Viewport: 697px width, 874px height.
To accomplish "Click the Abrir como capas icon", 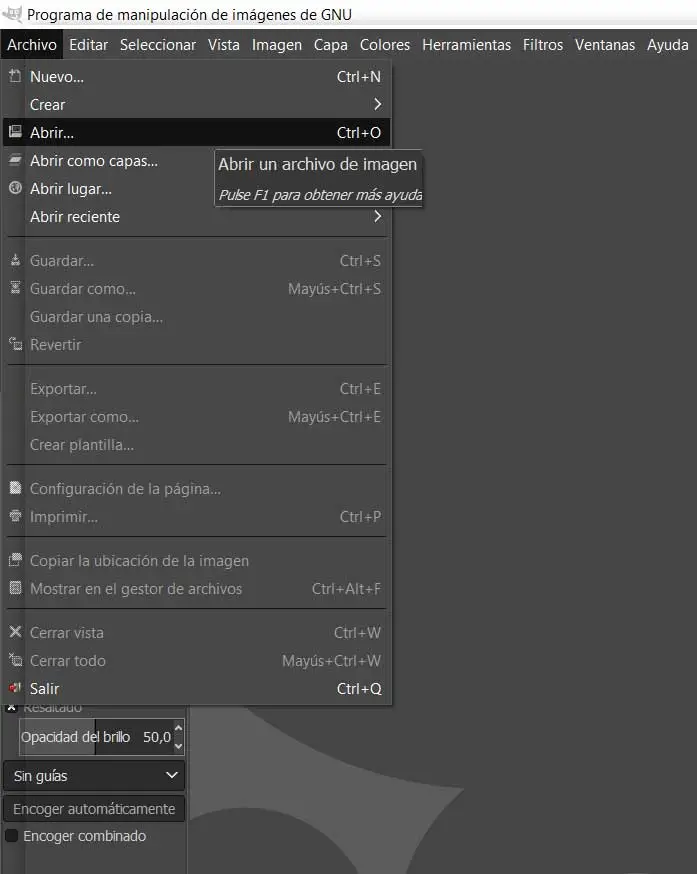I will pos(15,159).
